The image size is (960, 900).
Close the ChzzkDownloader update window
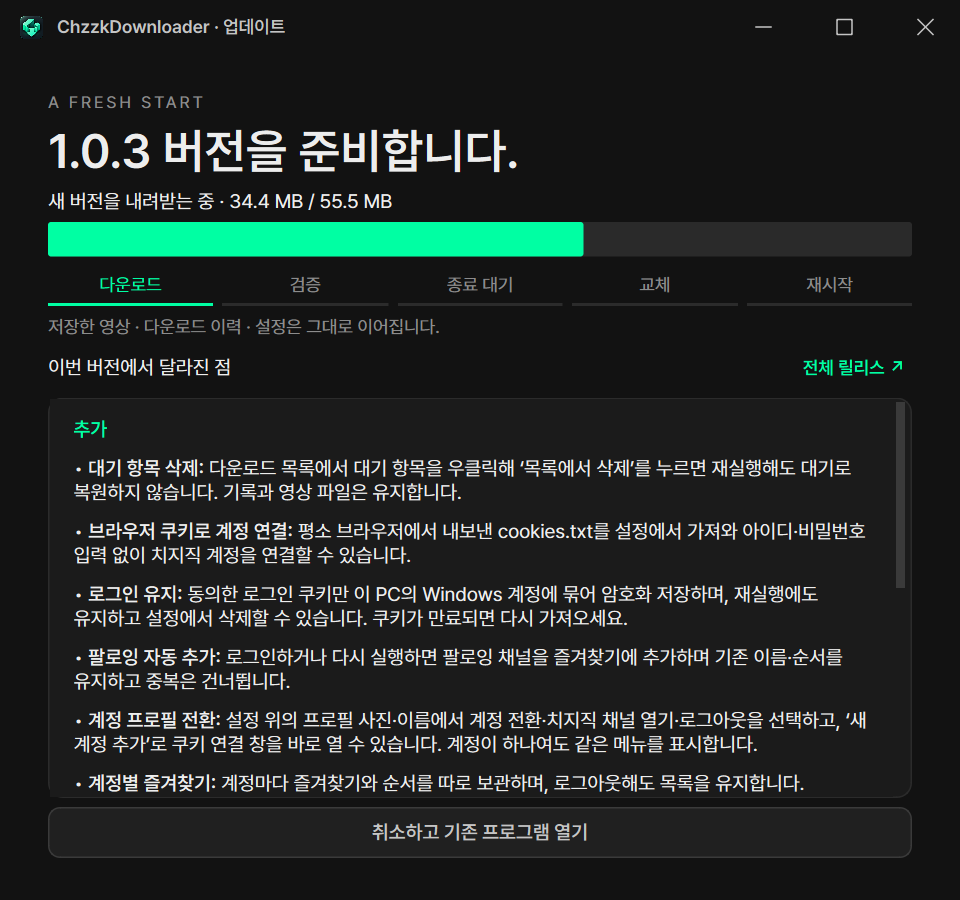925,27
